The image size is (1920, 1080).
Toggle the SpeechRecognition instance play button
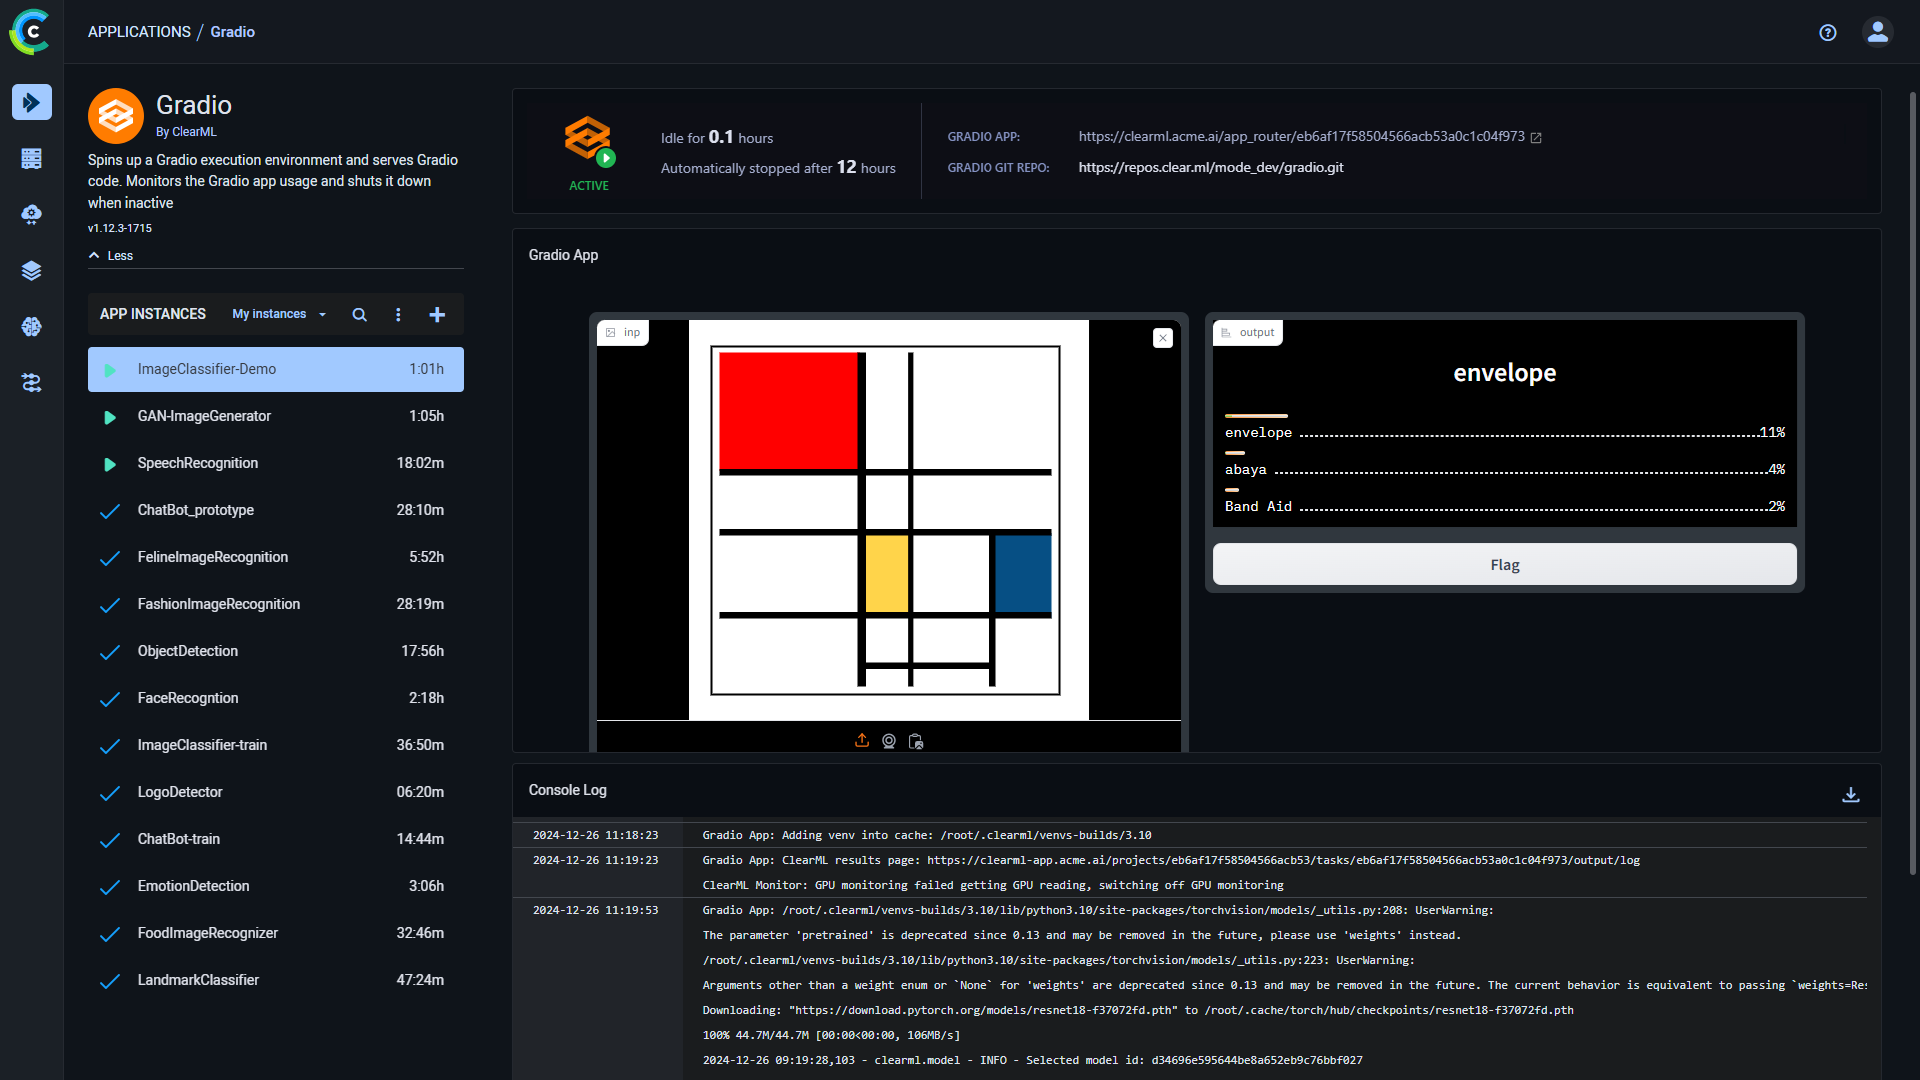[x=111, y=463]
